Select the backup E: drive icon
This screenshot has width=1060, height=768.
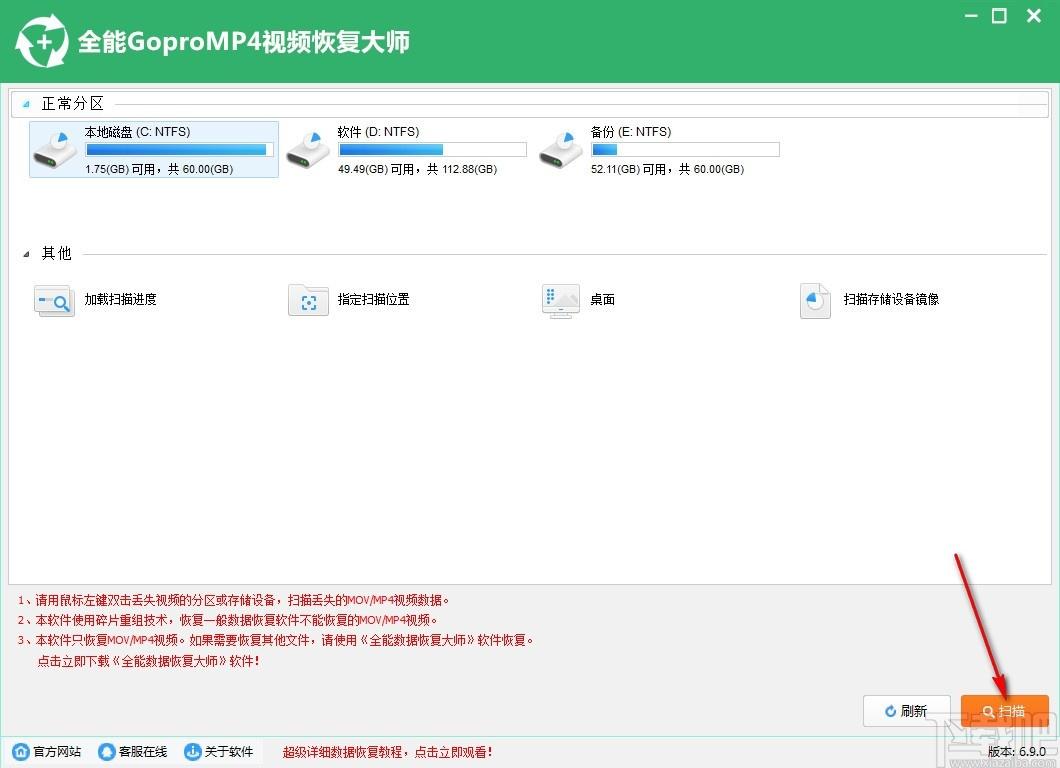tap(560, 150)
